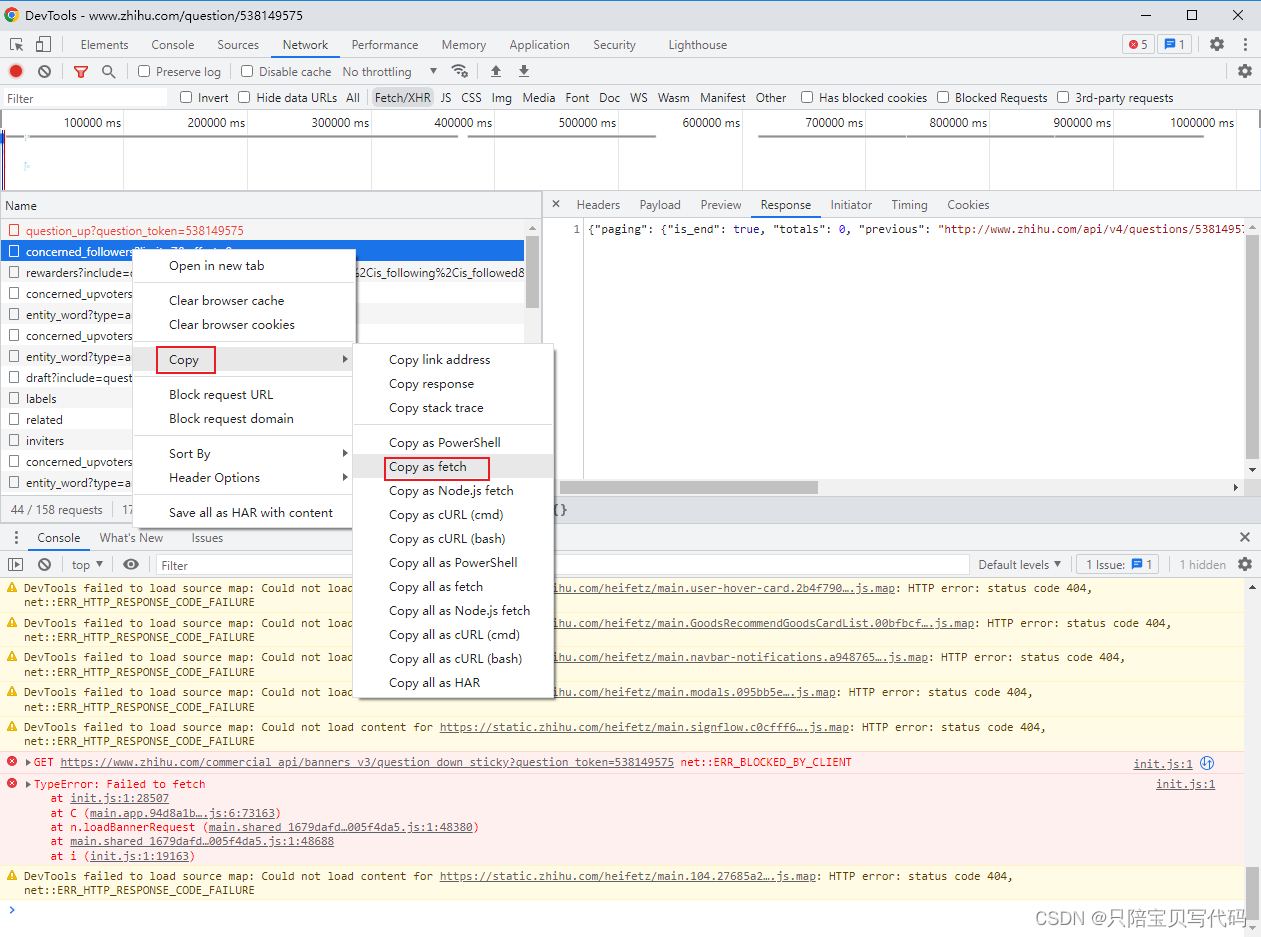Open network conditions wifi icon
The width and height of the screenshot is (1261, 937).
click(460, 71)
